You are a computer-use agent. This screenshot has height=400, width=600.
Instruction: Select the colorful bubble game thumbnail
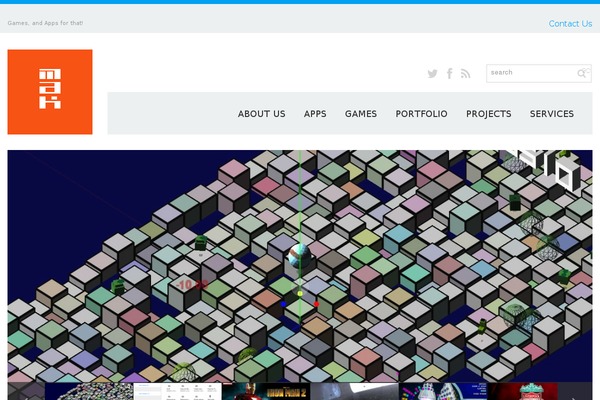click(x=443, y=392)
